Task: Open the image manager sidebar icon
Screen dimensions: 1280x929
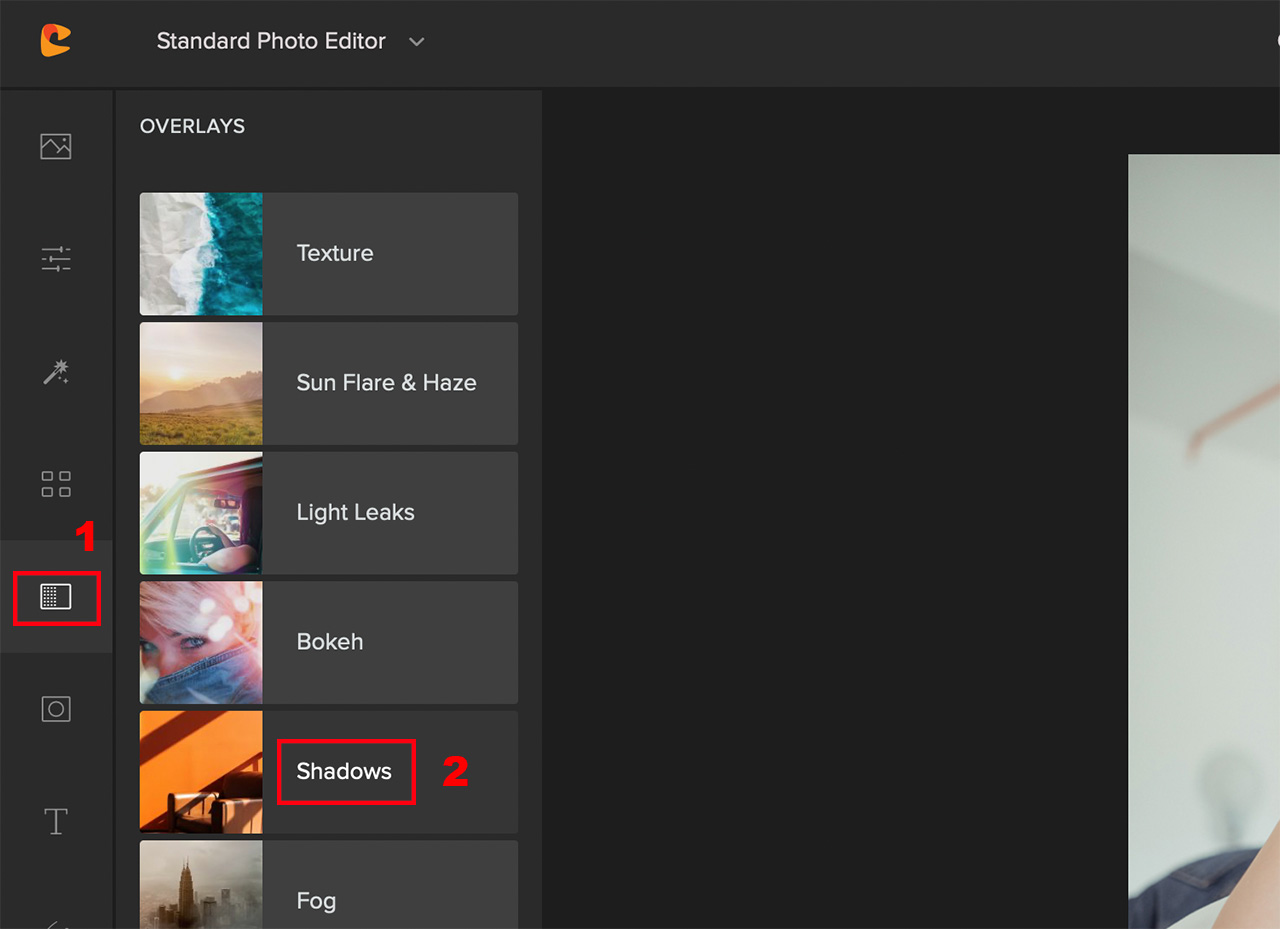Action: tap(56, 146)
